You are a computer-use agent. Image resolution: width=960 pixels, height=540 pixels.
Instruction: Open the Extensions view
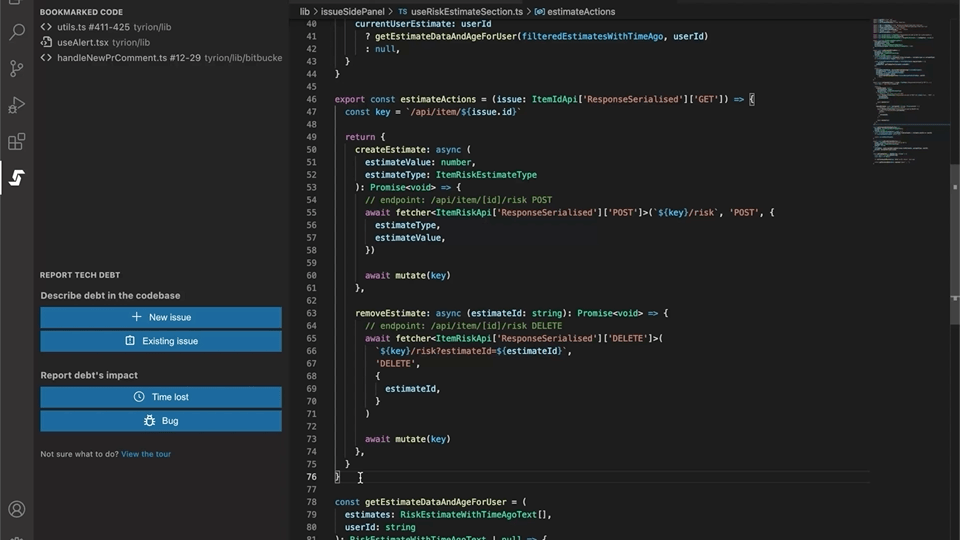[16, 142]
